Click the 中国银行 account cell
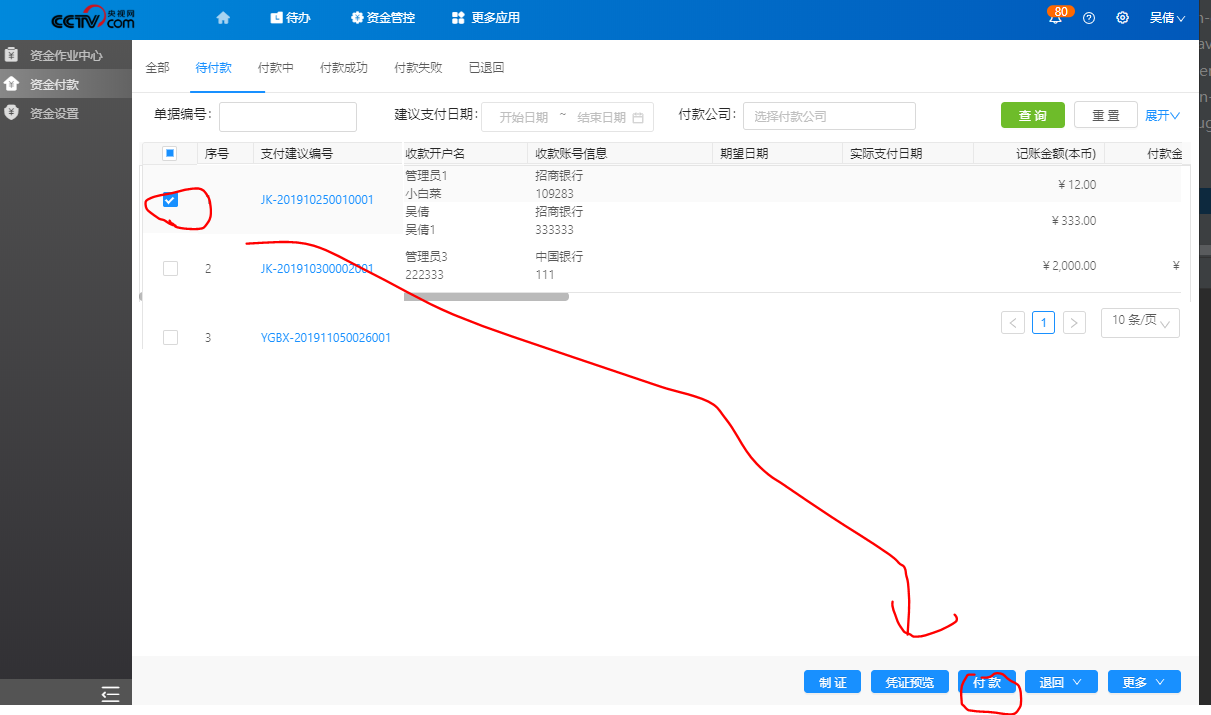Screen dimensions: 1211x715 559,257
